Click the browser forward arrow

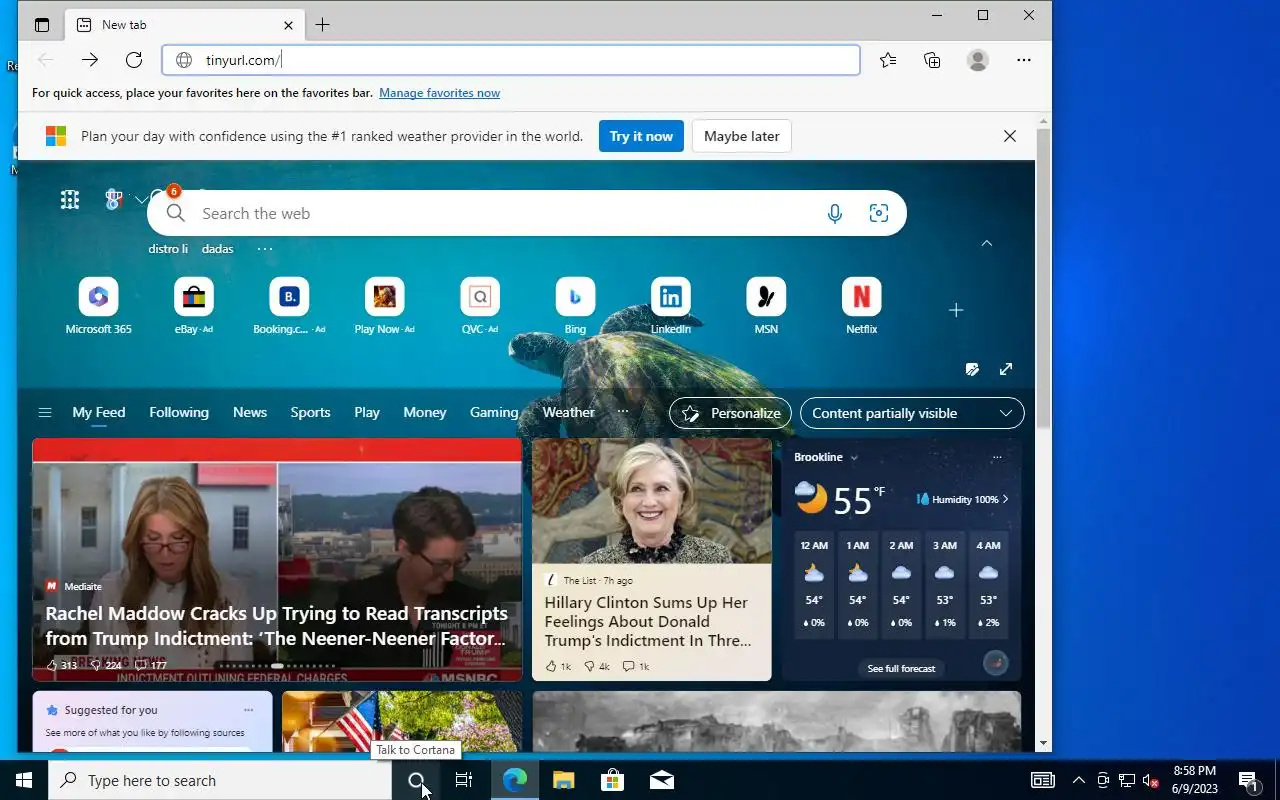(90, 60)
